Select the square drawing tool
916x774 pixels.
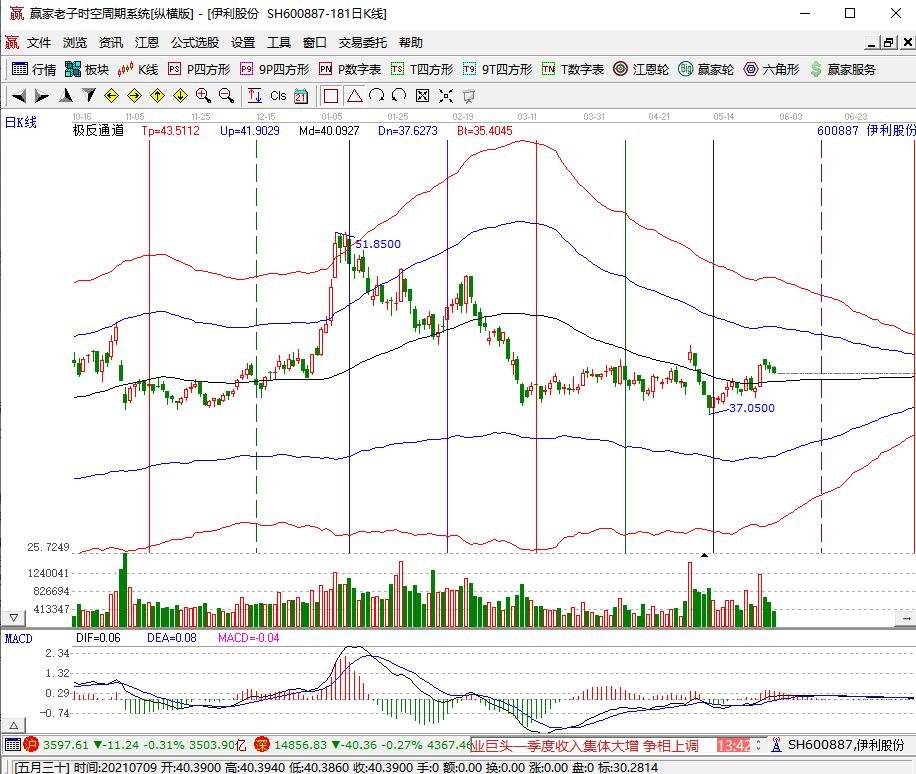(331, 96)
